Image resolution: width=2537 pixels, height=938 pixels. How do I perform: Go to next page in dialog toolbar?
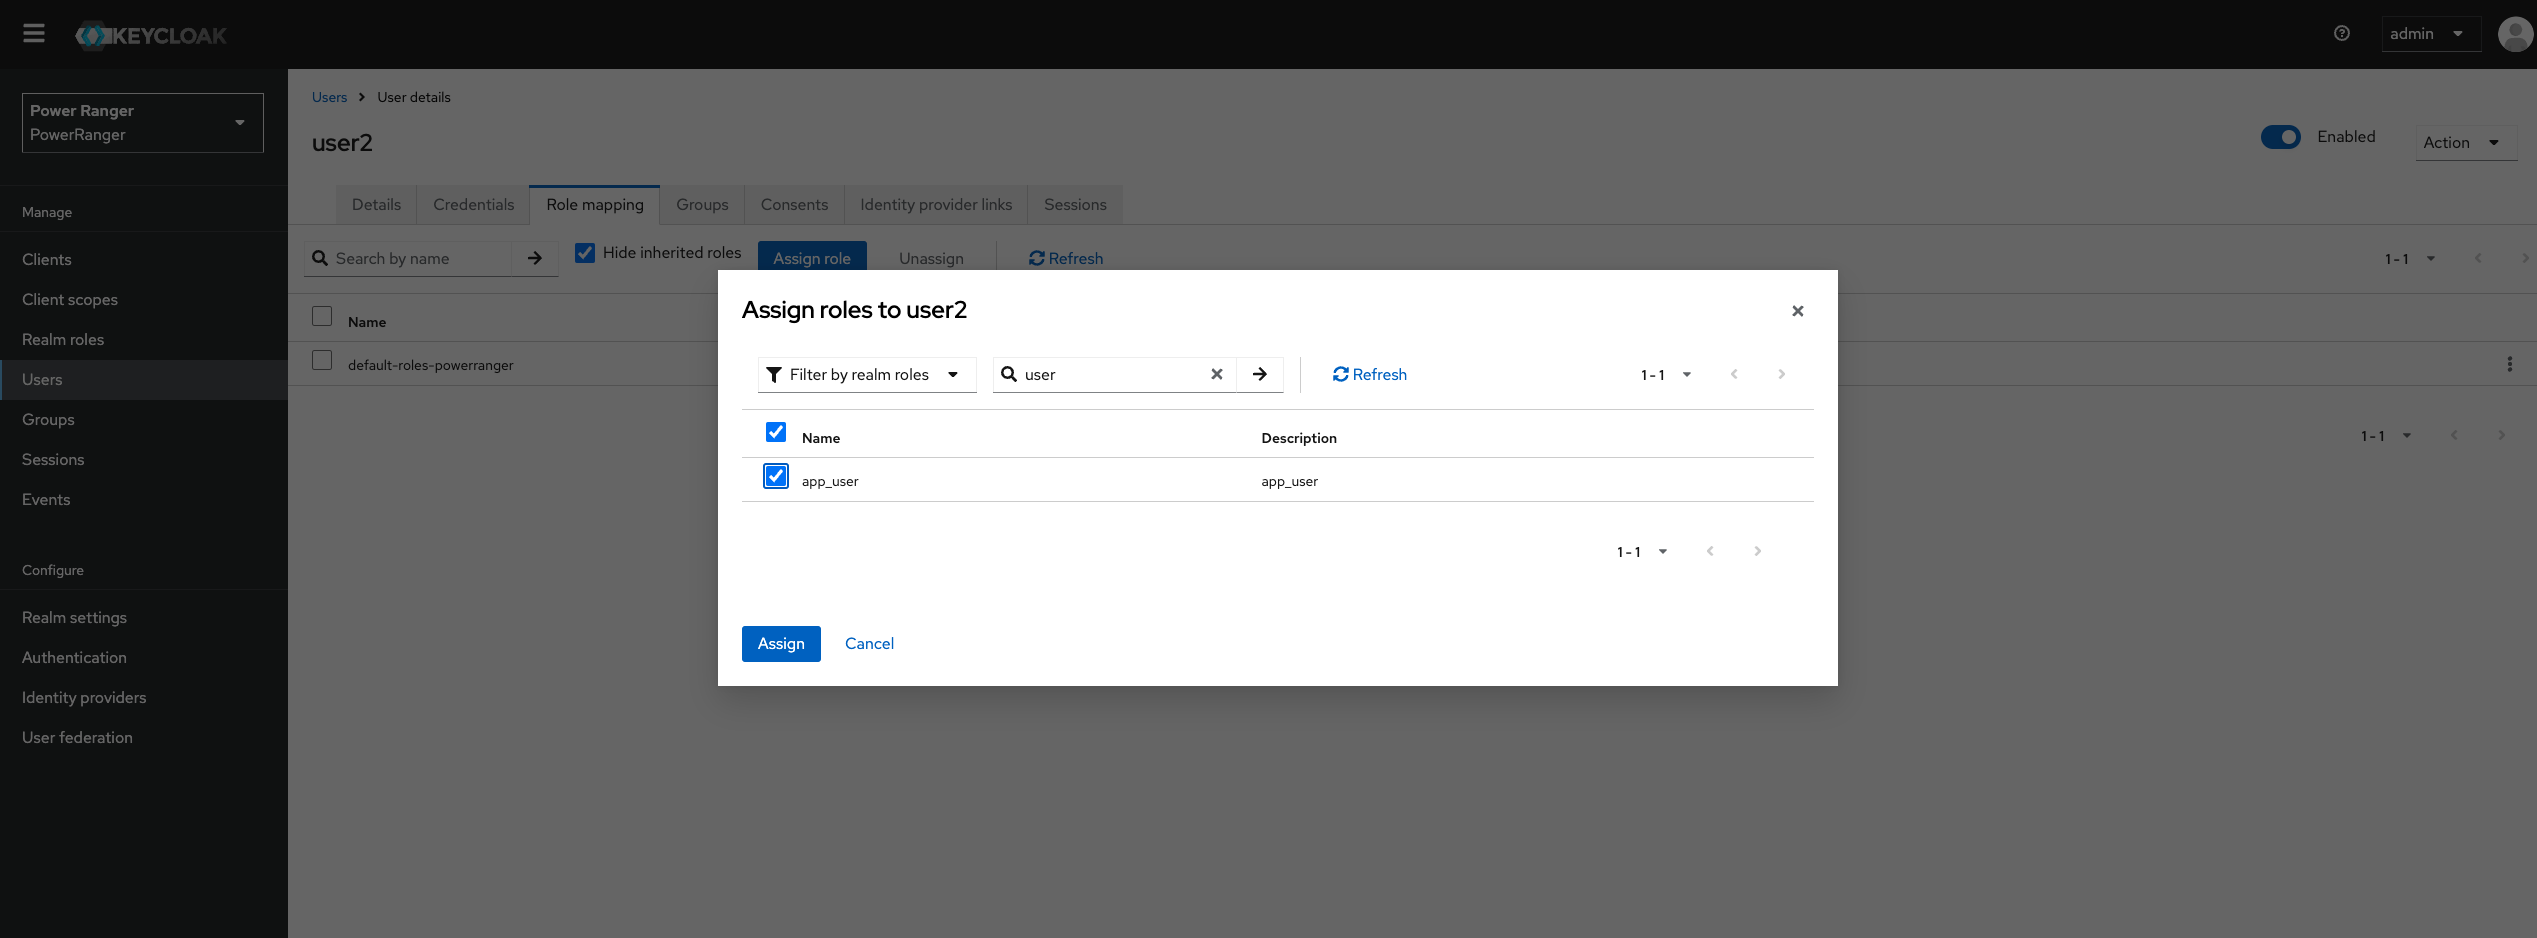tap(1781, 374)
